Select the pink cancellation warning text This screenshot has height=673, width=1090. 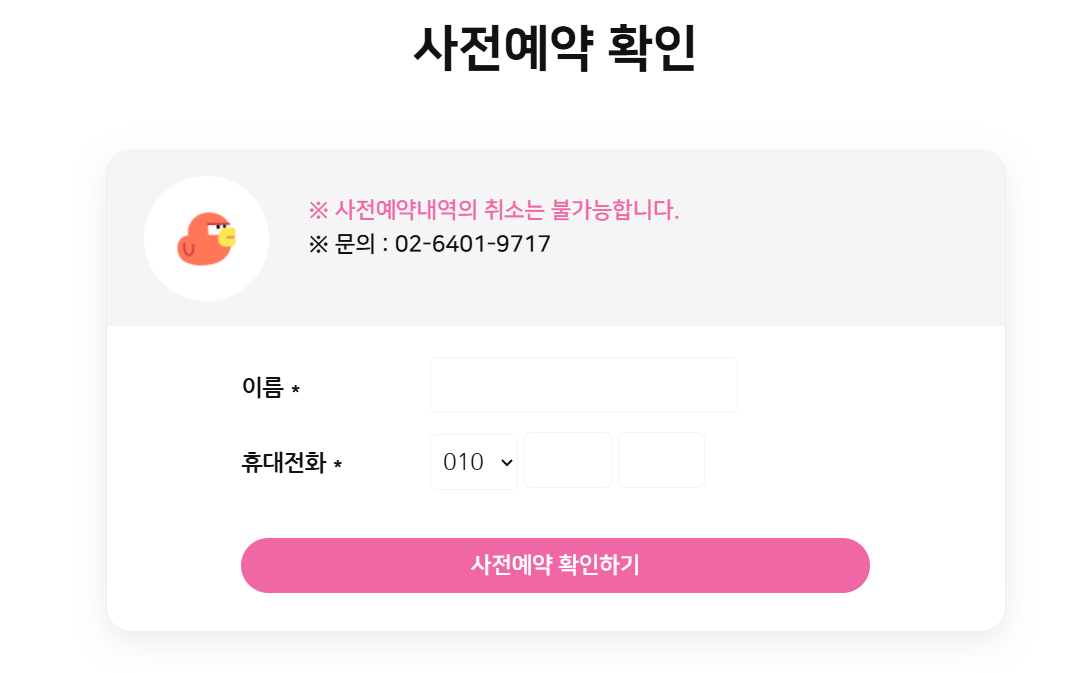point(494,208)
